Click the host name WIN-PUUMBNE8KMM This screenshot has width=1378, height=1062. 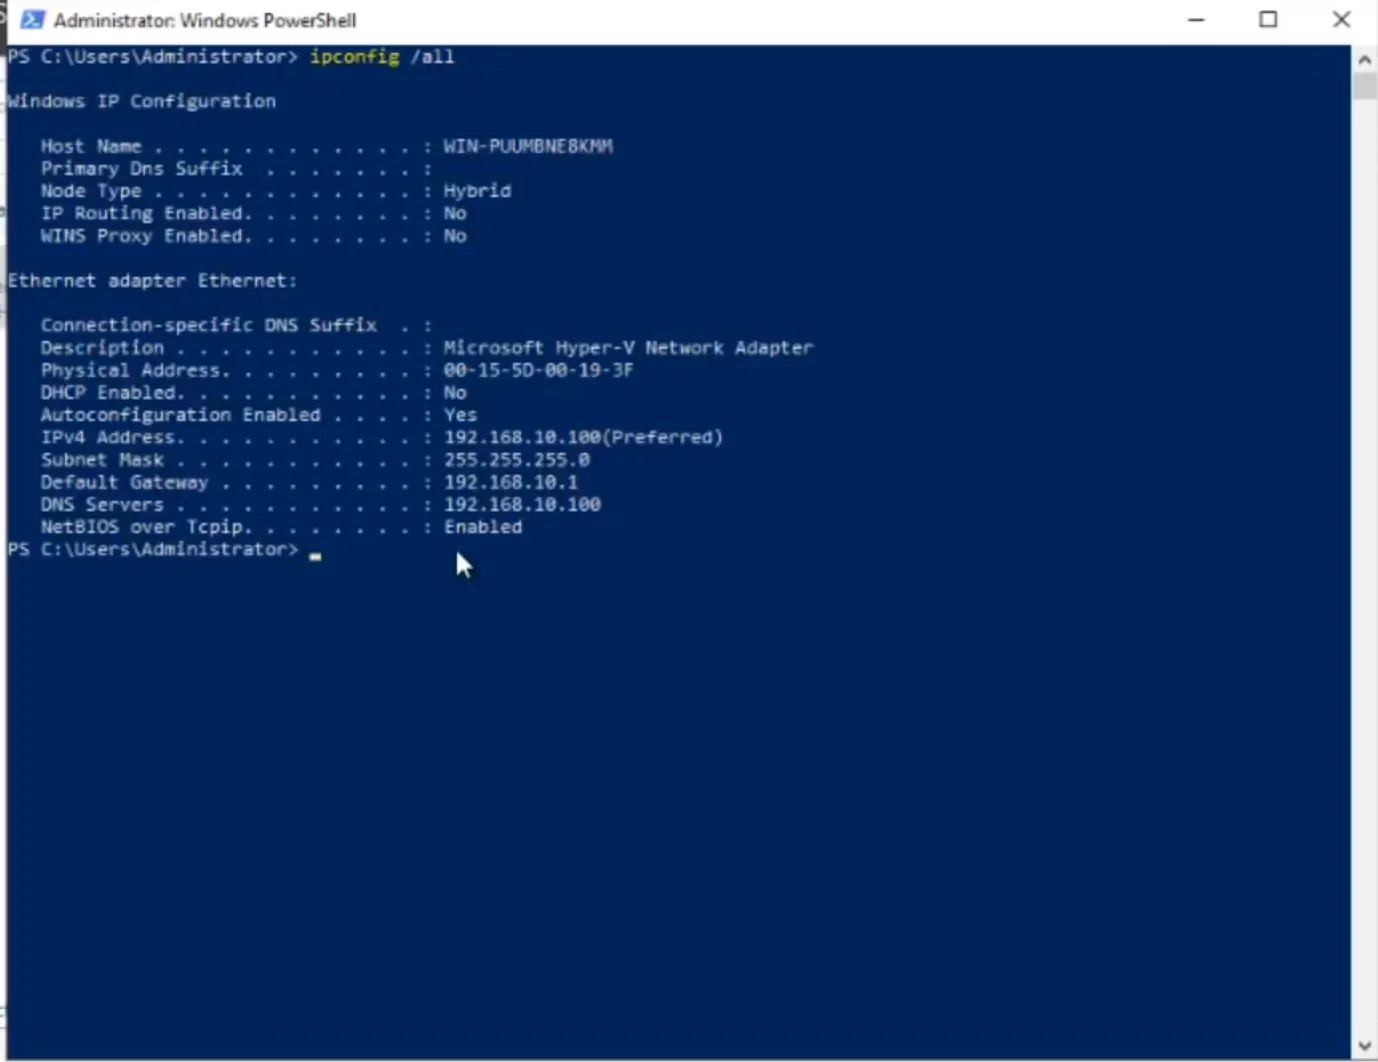click(528, 147)
